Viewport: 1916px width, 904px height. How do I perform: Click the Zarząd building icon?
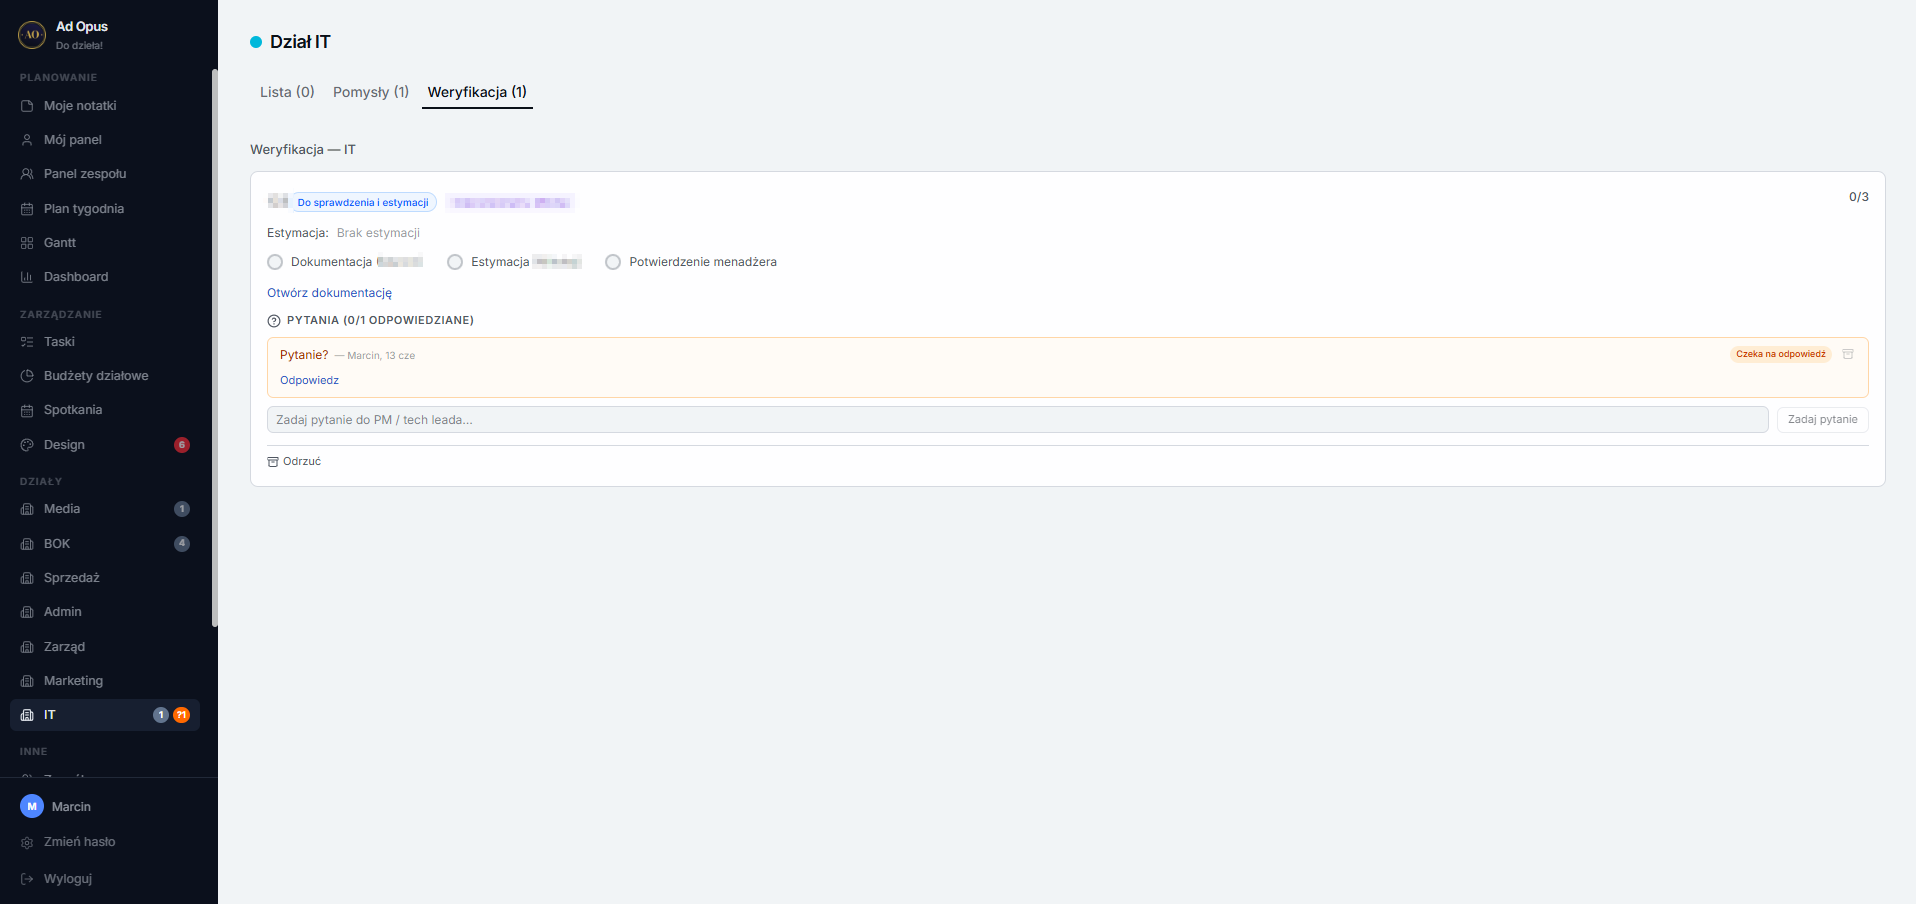click(x=27, y=647)
